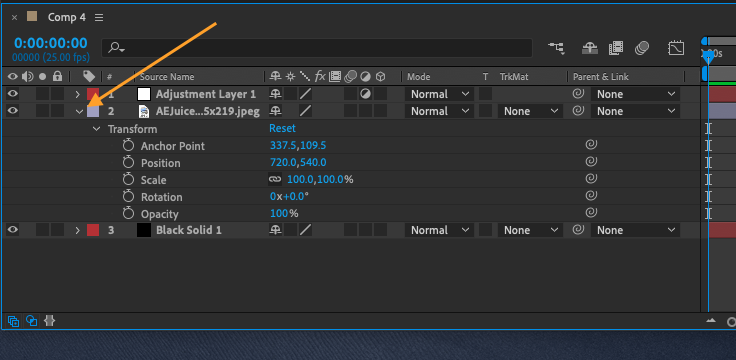Click the search magnifier icon
This screenshot has height=360, width=736.
[115, 47]
